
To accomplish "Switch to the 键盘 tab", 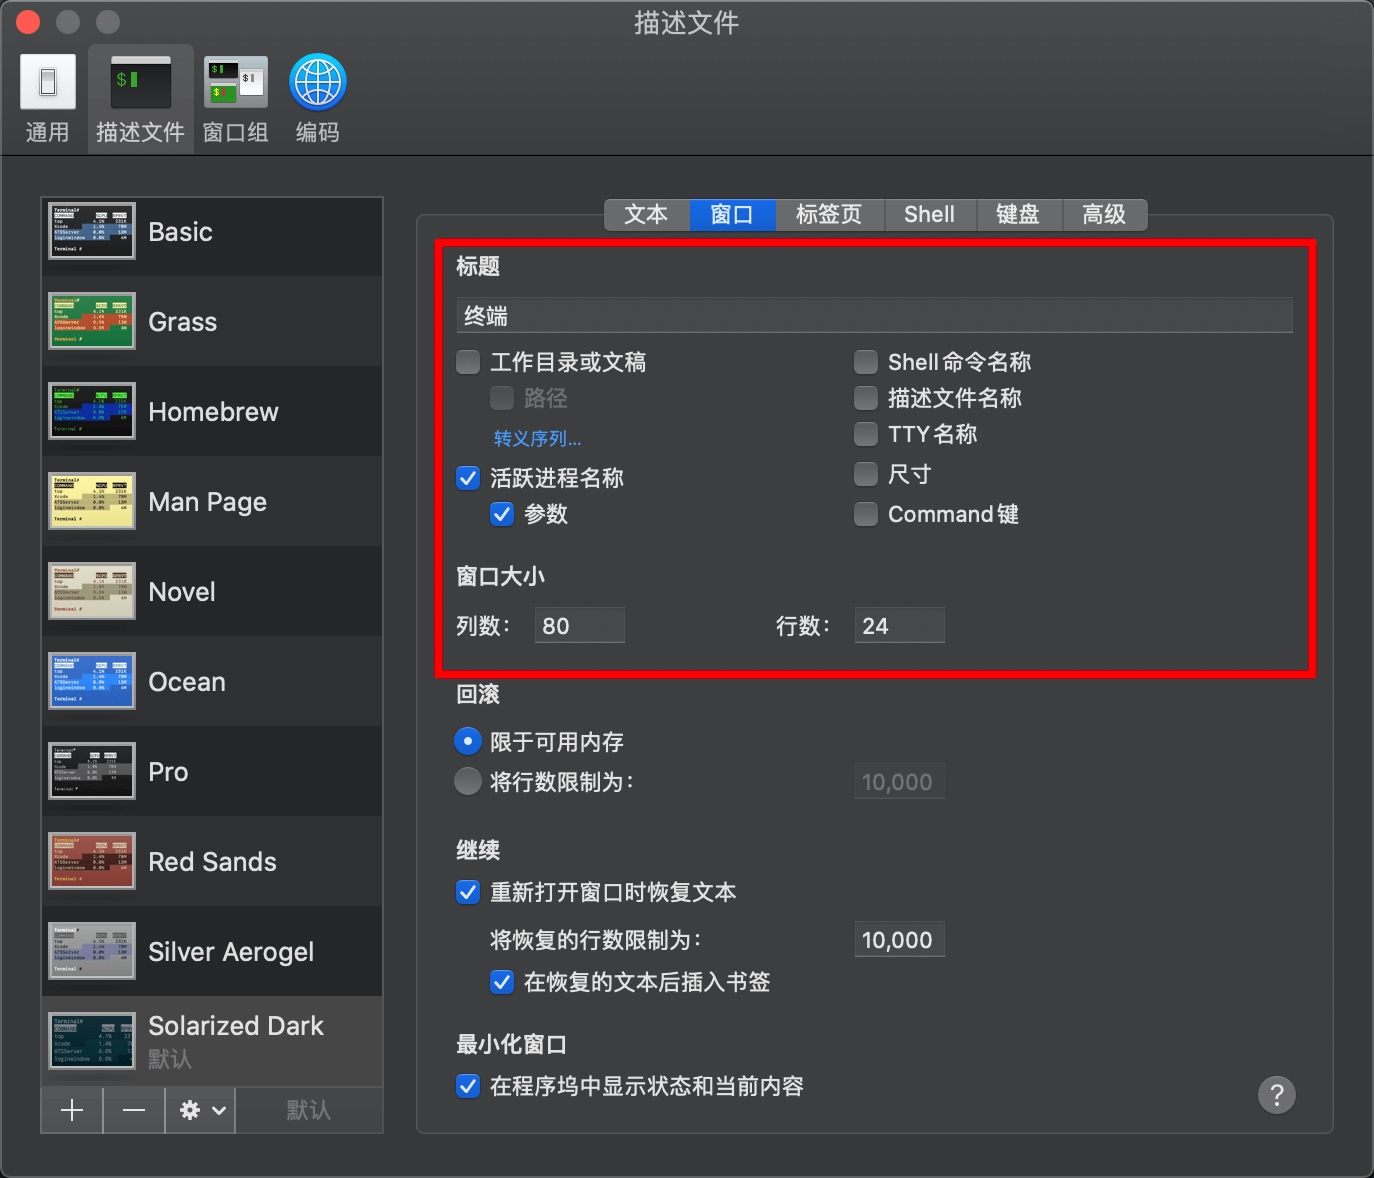I will click(x=1018, y=215).
